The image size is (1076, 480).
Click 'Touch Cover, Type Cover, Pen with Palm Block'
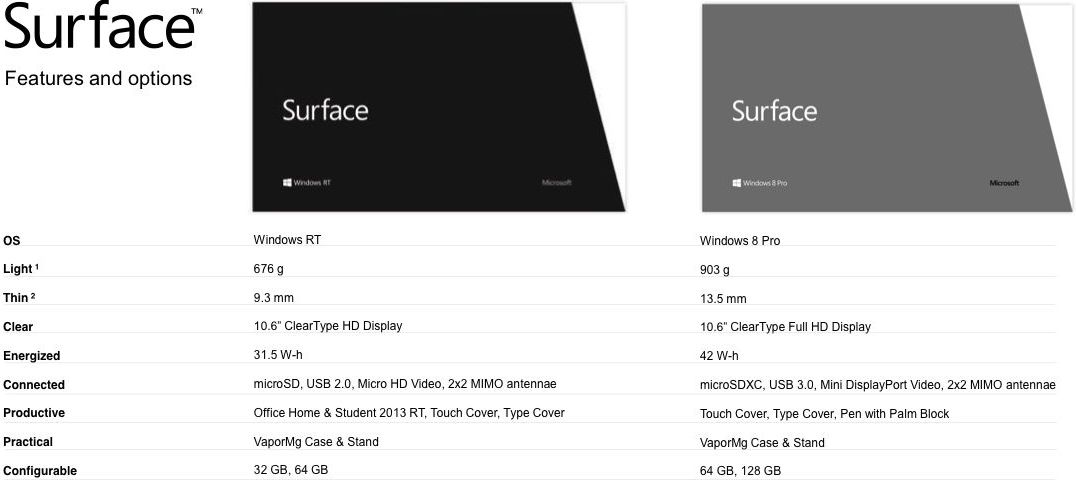(x=825, y=413)
